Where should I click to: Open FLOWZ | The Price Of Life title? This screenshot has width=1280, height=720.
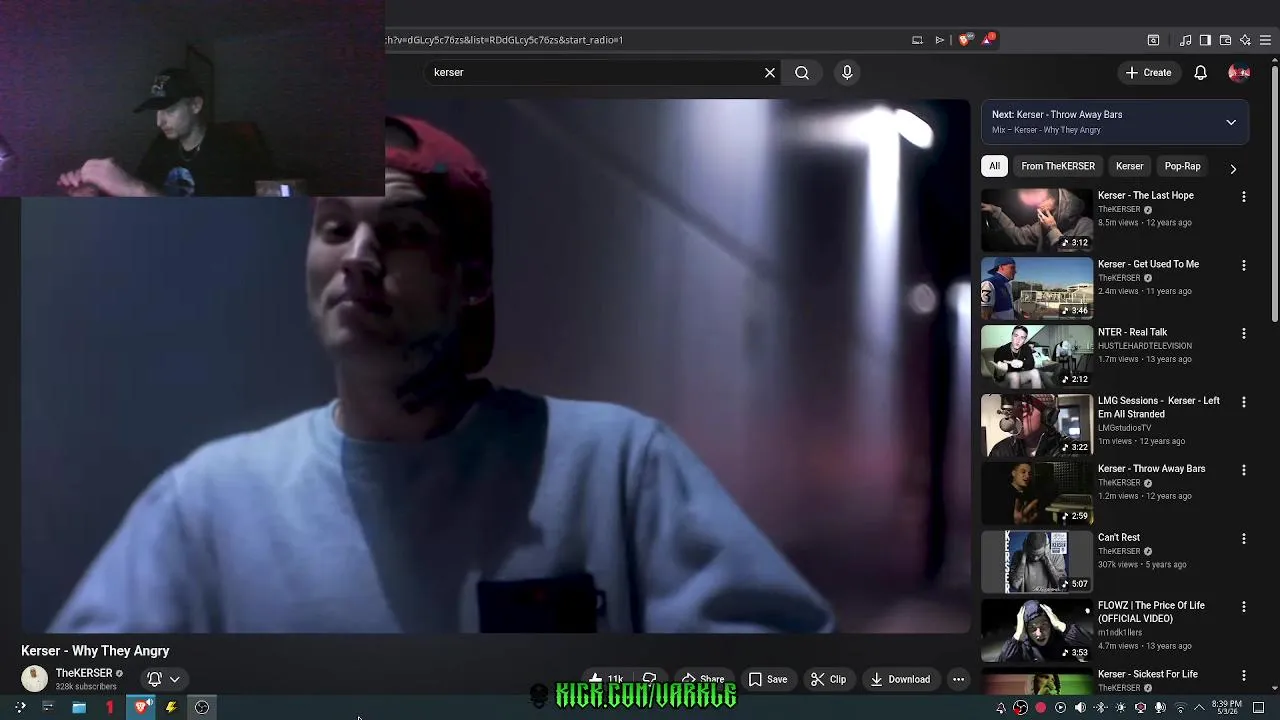pos(1151,612)
